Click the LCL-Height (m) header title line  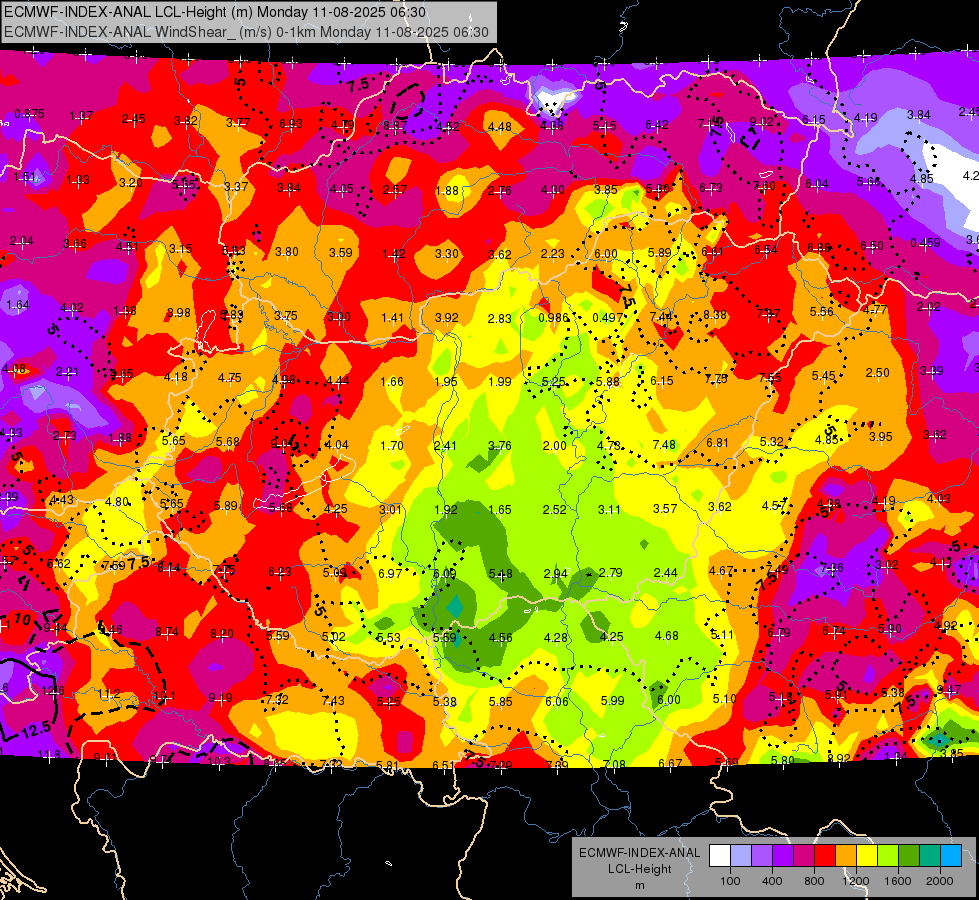coord(215,12)
